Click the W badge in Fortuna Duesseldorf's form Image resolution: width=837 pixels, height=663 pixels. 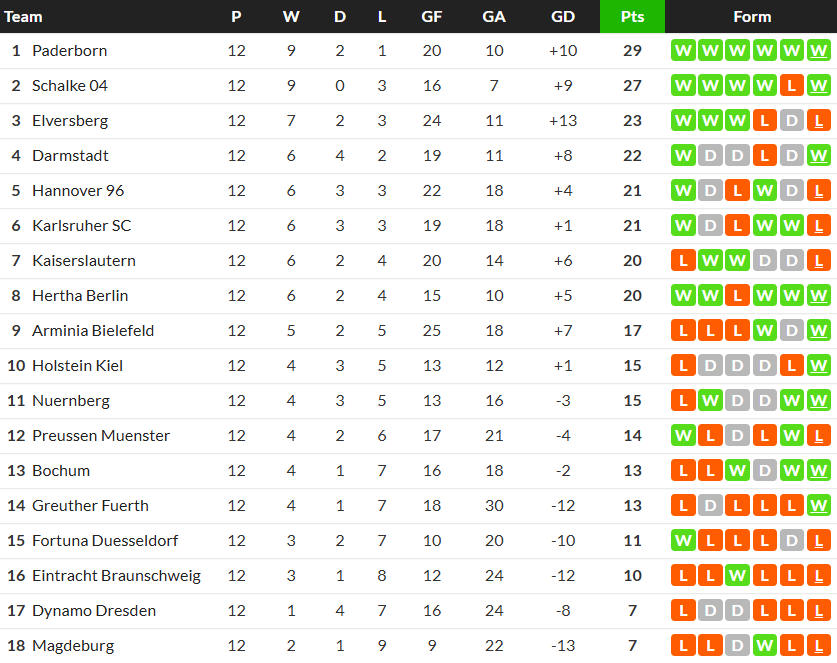(683, 541)
